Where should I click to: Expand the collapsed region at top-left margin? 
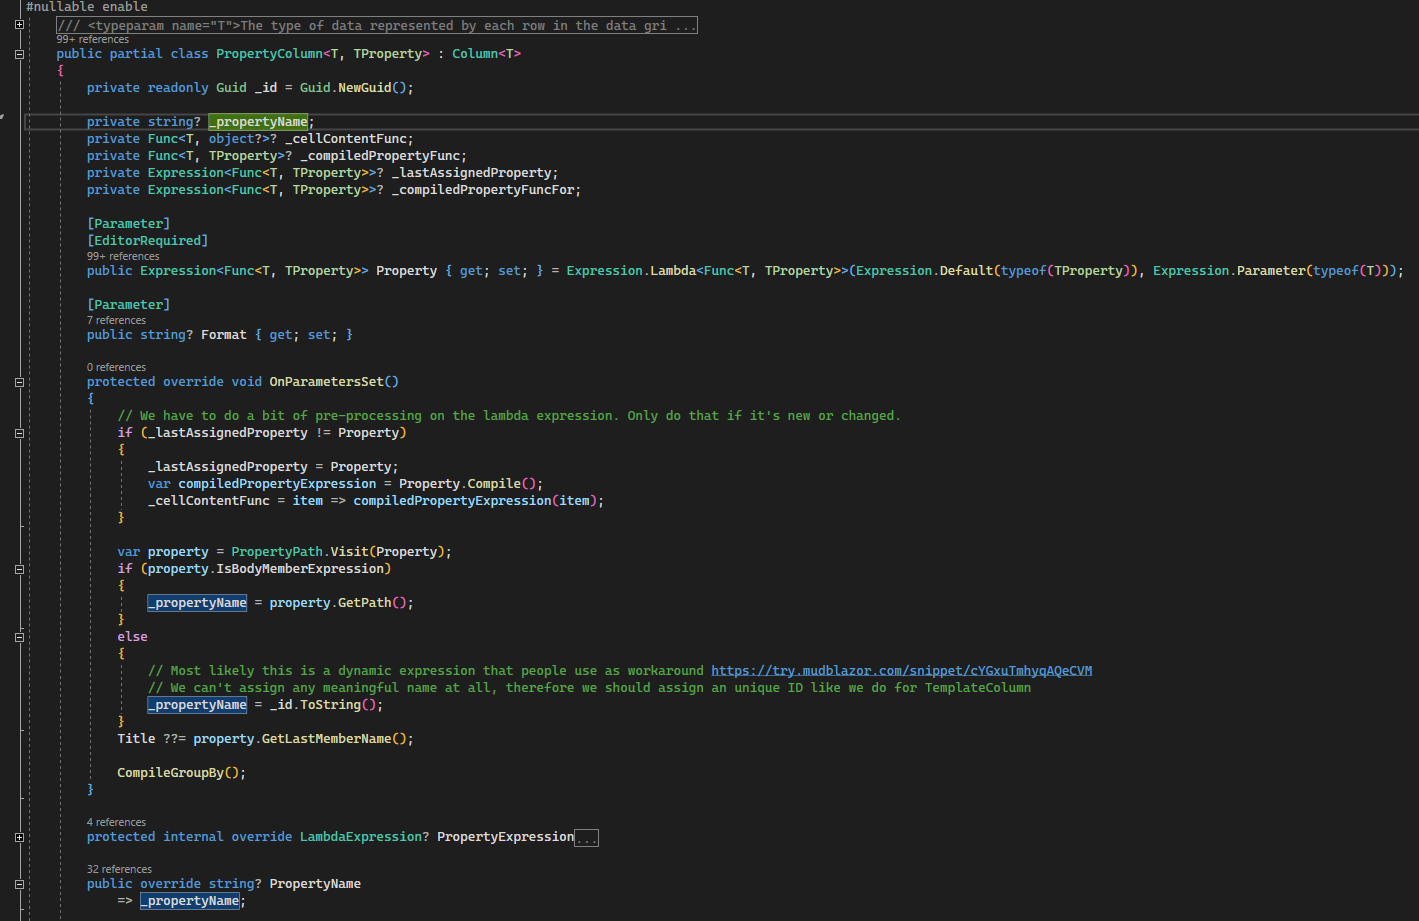[x=18, y=24]
